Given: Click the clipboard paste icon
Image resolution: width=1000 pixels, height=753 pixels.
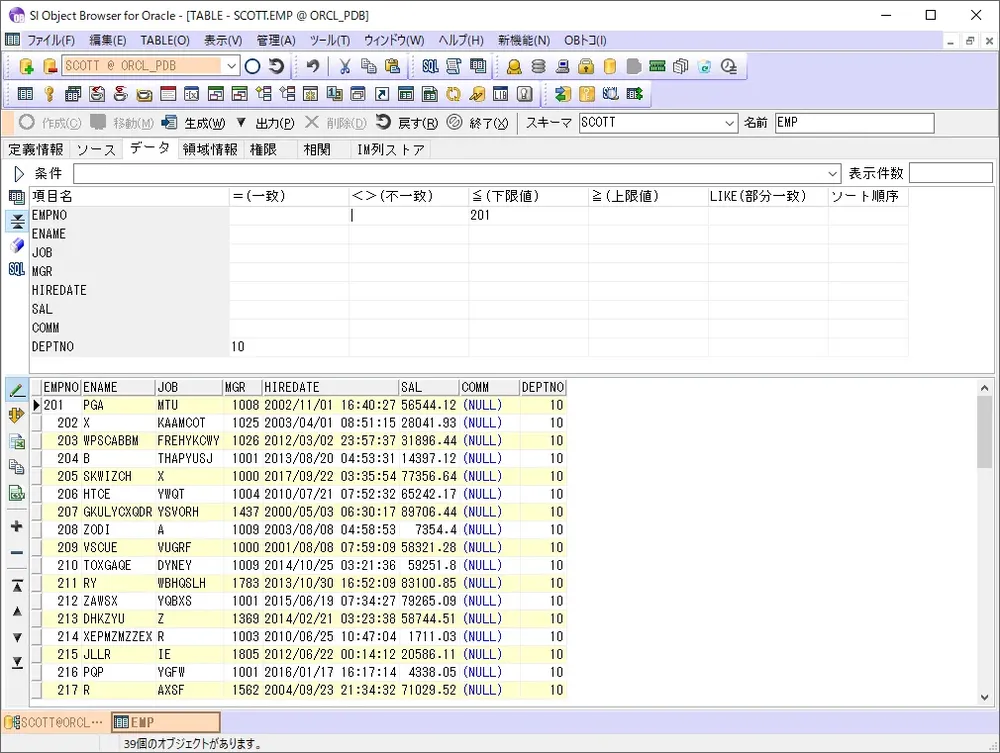Looking at the screenshot, I should (x=392, y=66).
